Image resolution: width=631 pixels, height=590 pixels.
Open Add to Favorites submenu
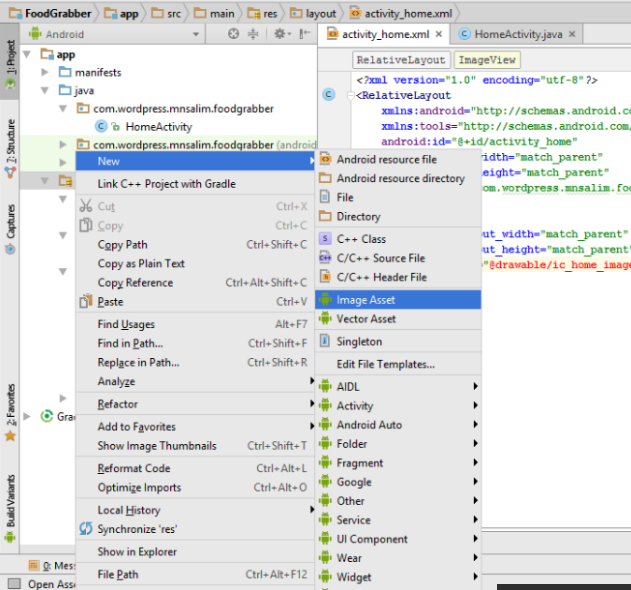(x=195, y=427)
